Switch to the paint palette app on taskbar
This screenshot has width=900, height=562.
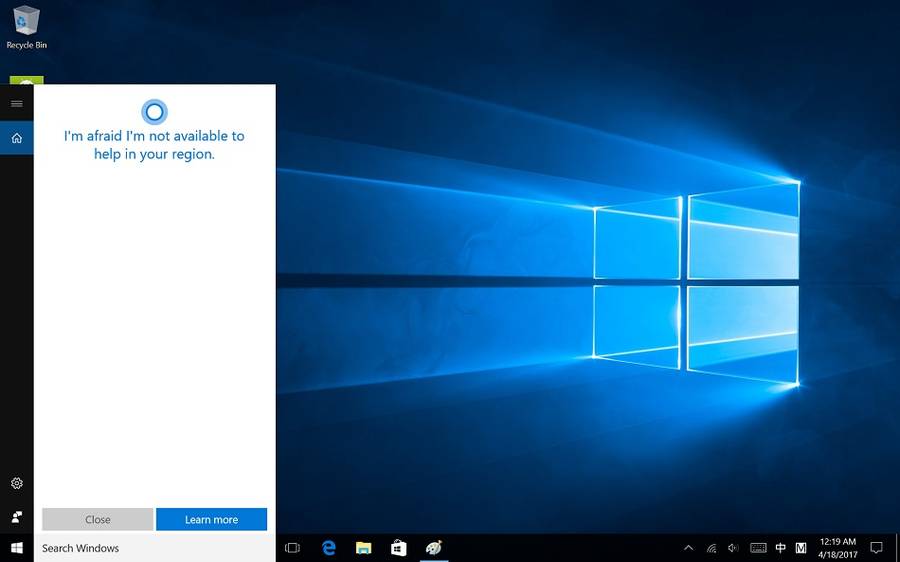pos(434,548)
